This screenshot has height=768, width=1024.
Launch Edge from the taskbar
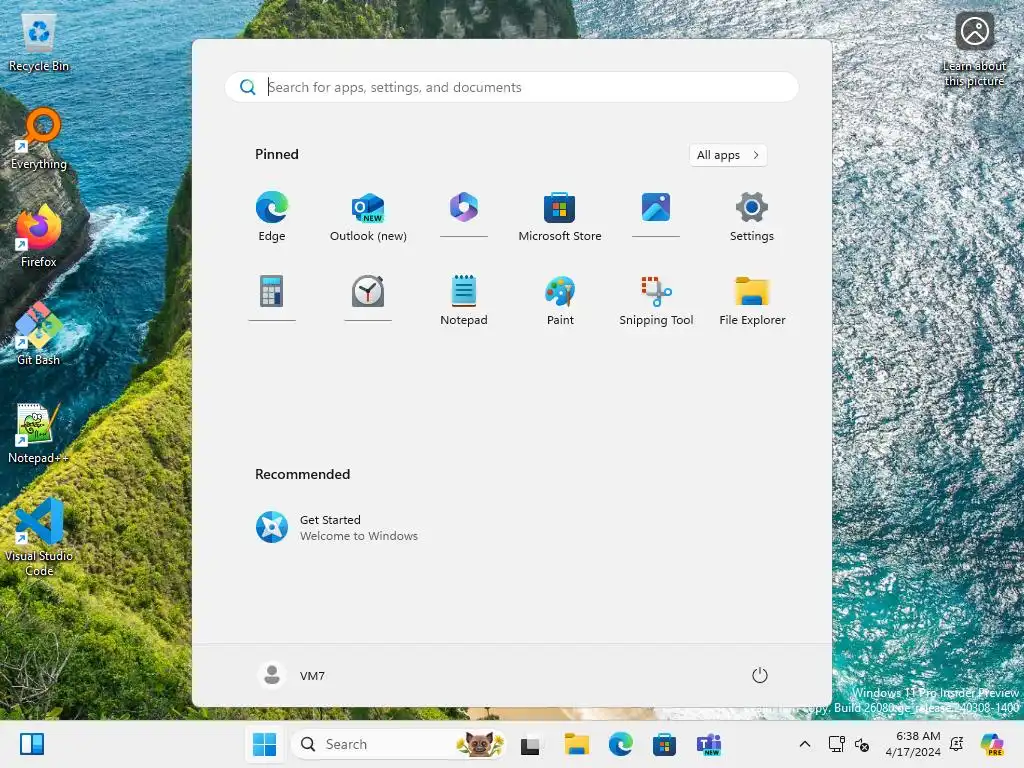click(x=620, y=744)
